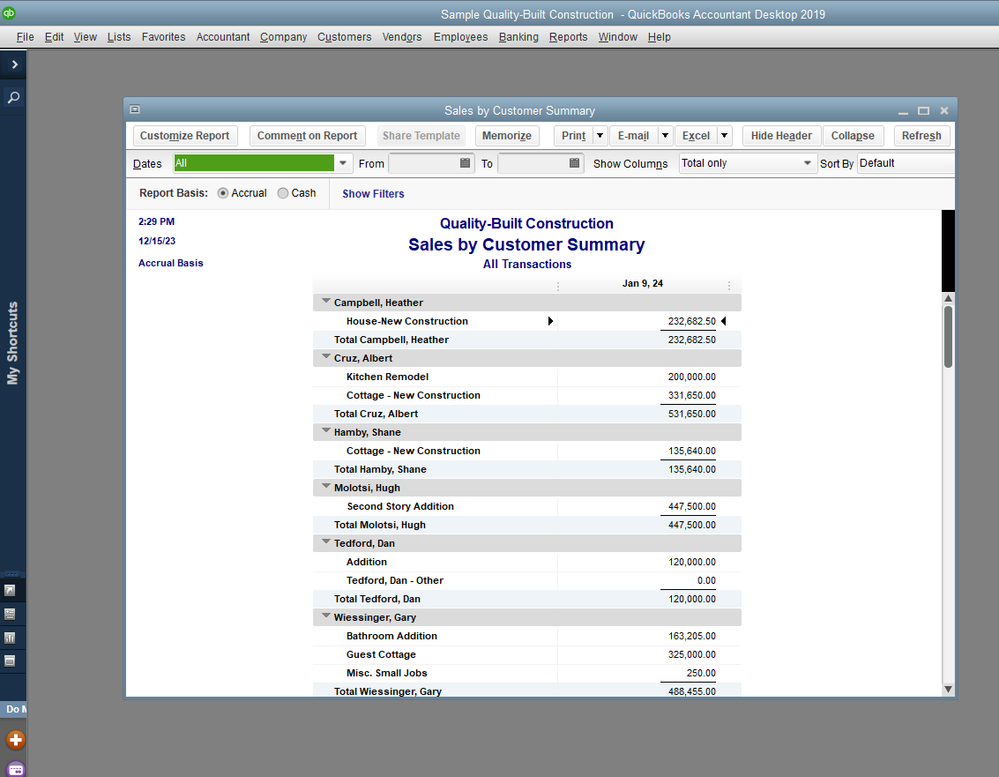Click the right arrow marker on House-New Construction row
This screenshot has height=777, width=999.
pos(550,321)
